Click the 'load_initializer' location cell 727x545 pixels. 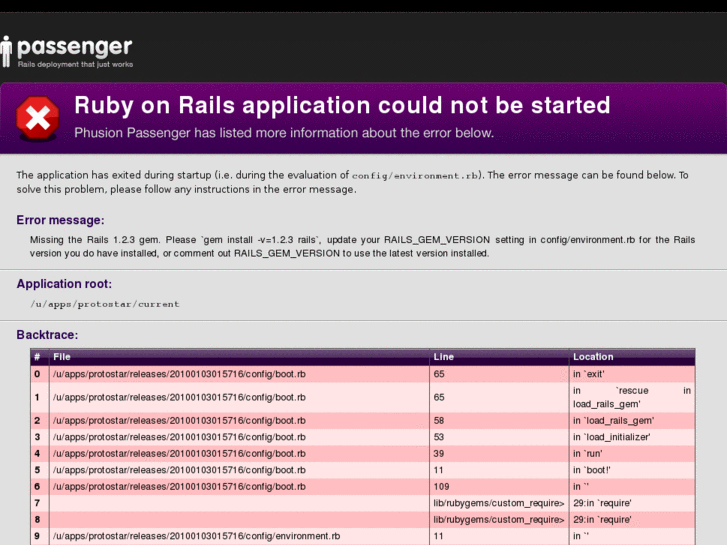pos(611,437)
